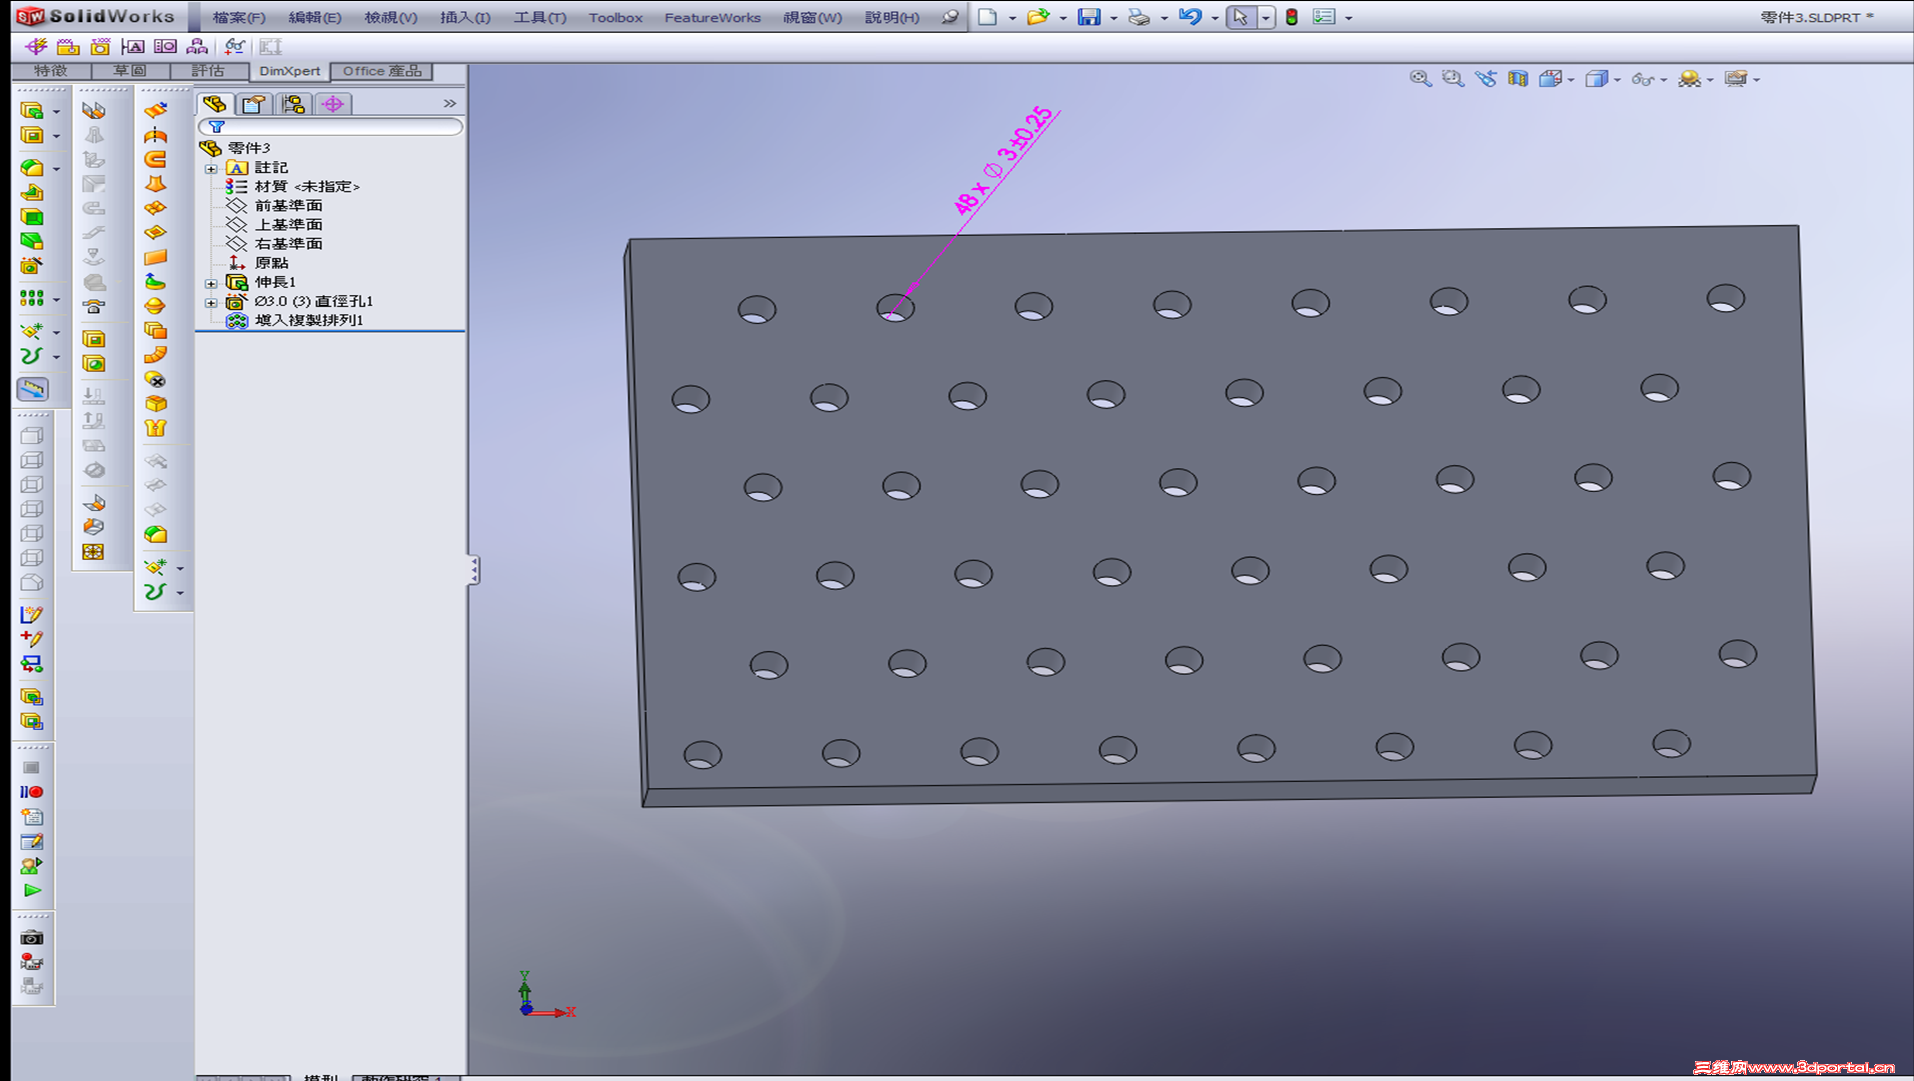
Task: Click the Rebuild traffic light icon
Action: tap(1292, 17)
